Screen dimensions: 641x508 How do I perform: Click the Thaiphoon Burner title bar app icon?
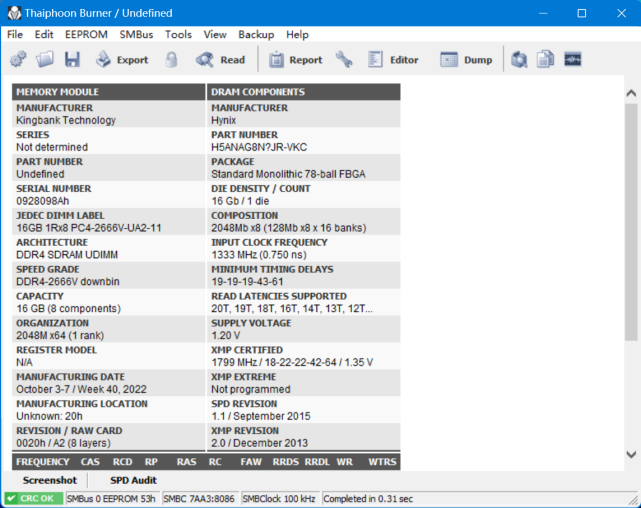[14, 13]
